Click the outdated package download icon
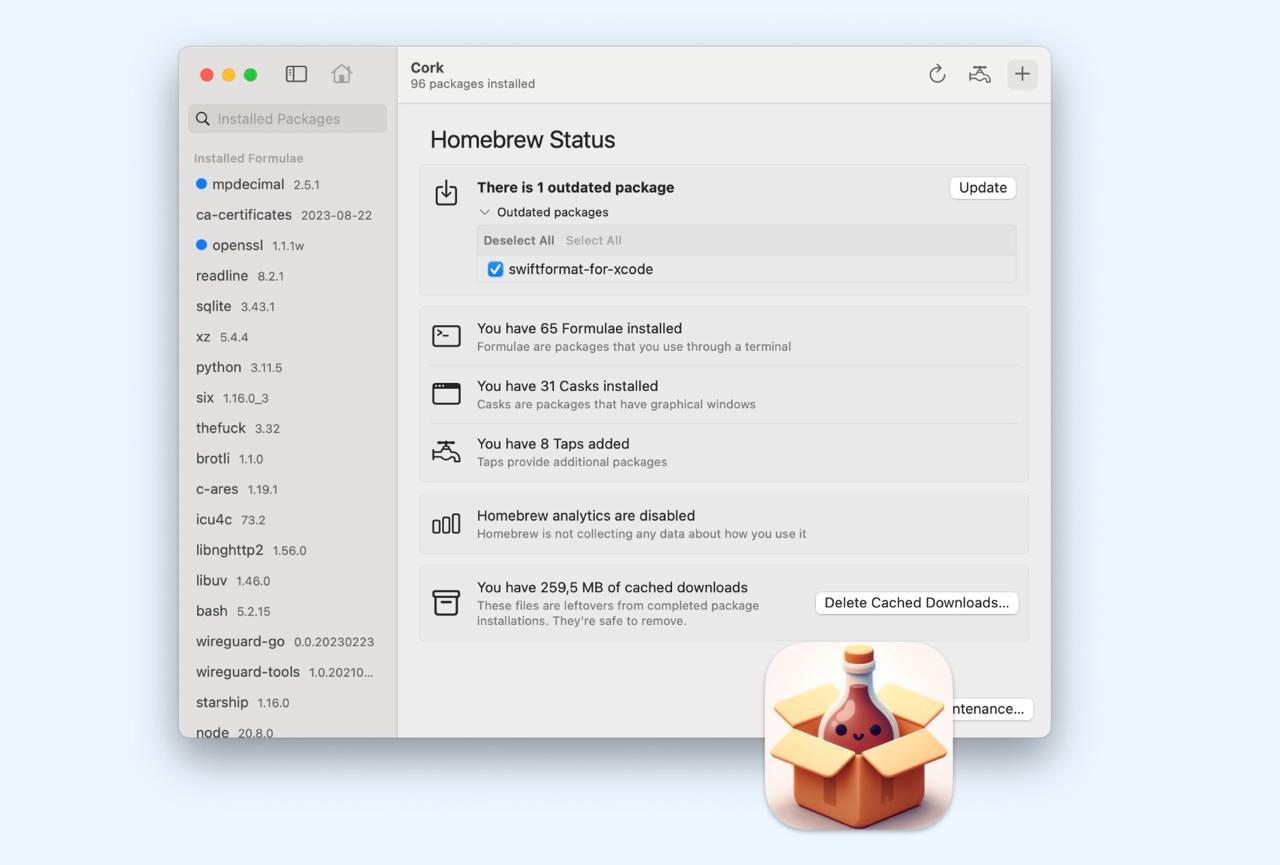1280x865 pixels. tap(446, 193)
